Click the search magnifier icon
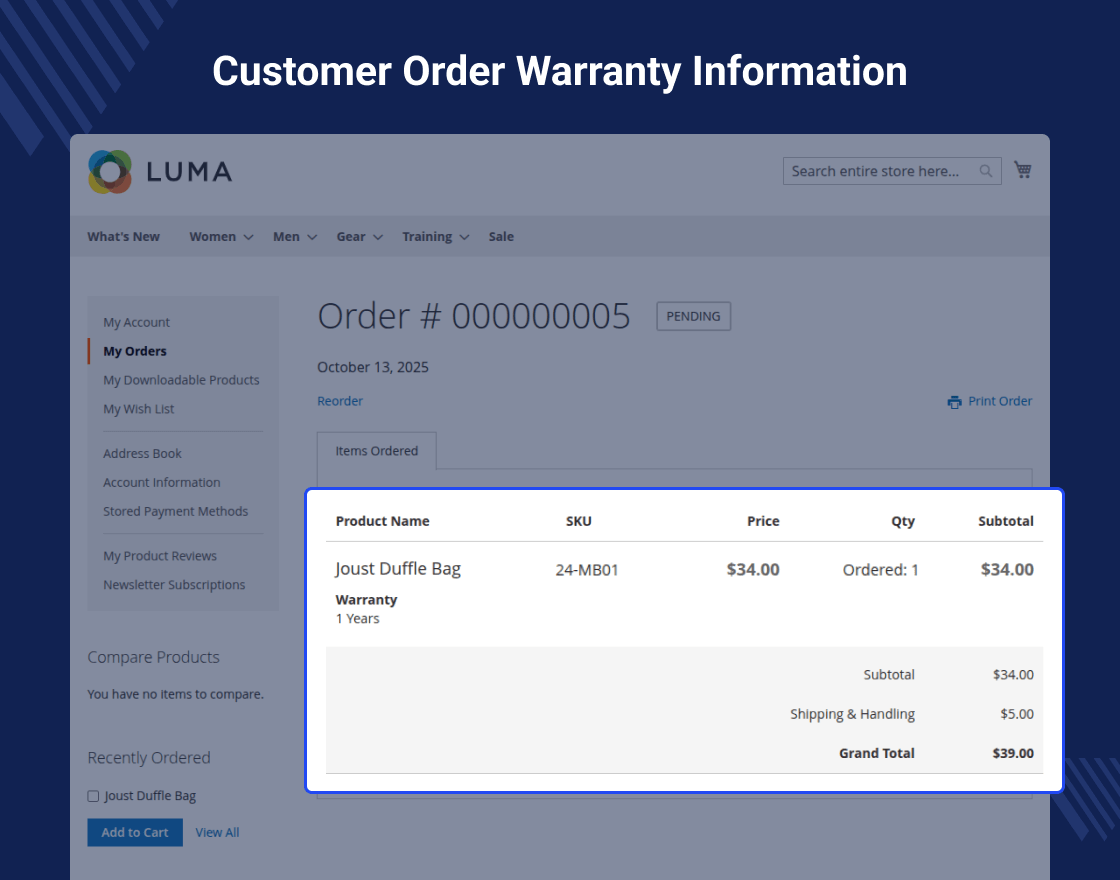Image resolution: width=1120 pixels, height=880 pixels. pos(986,171)
